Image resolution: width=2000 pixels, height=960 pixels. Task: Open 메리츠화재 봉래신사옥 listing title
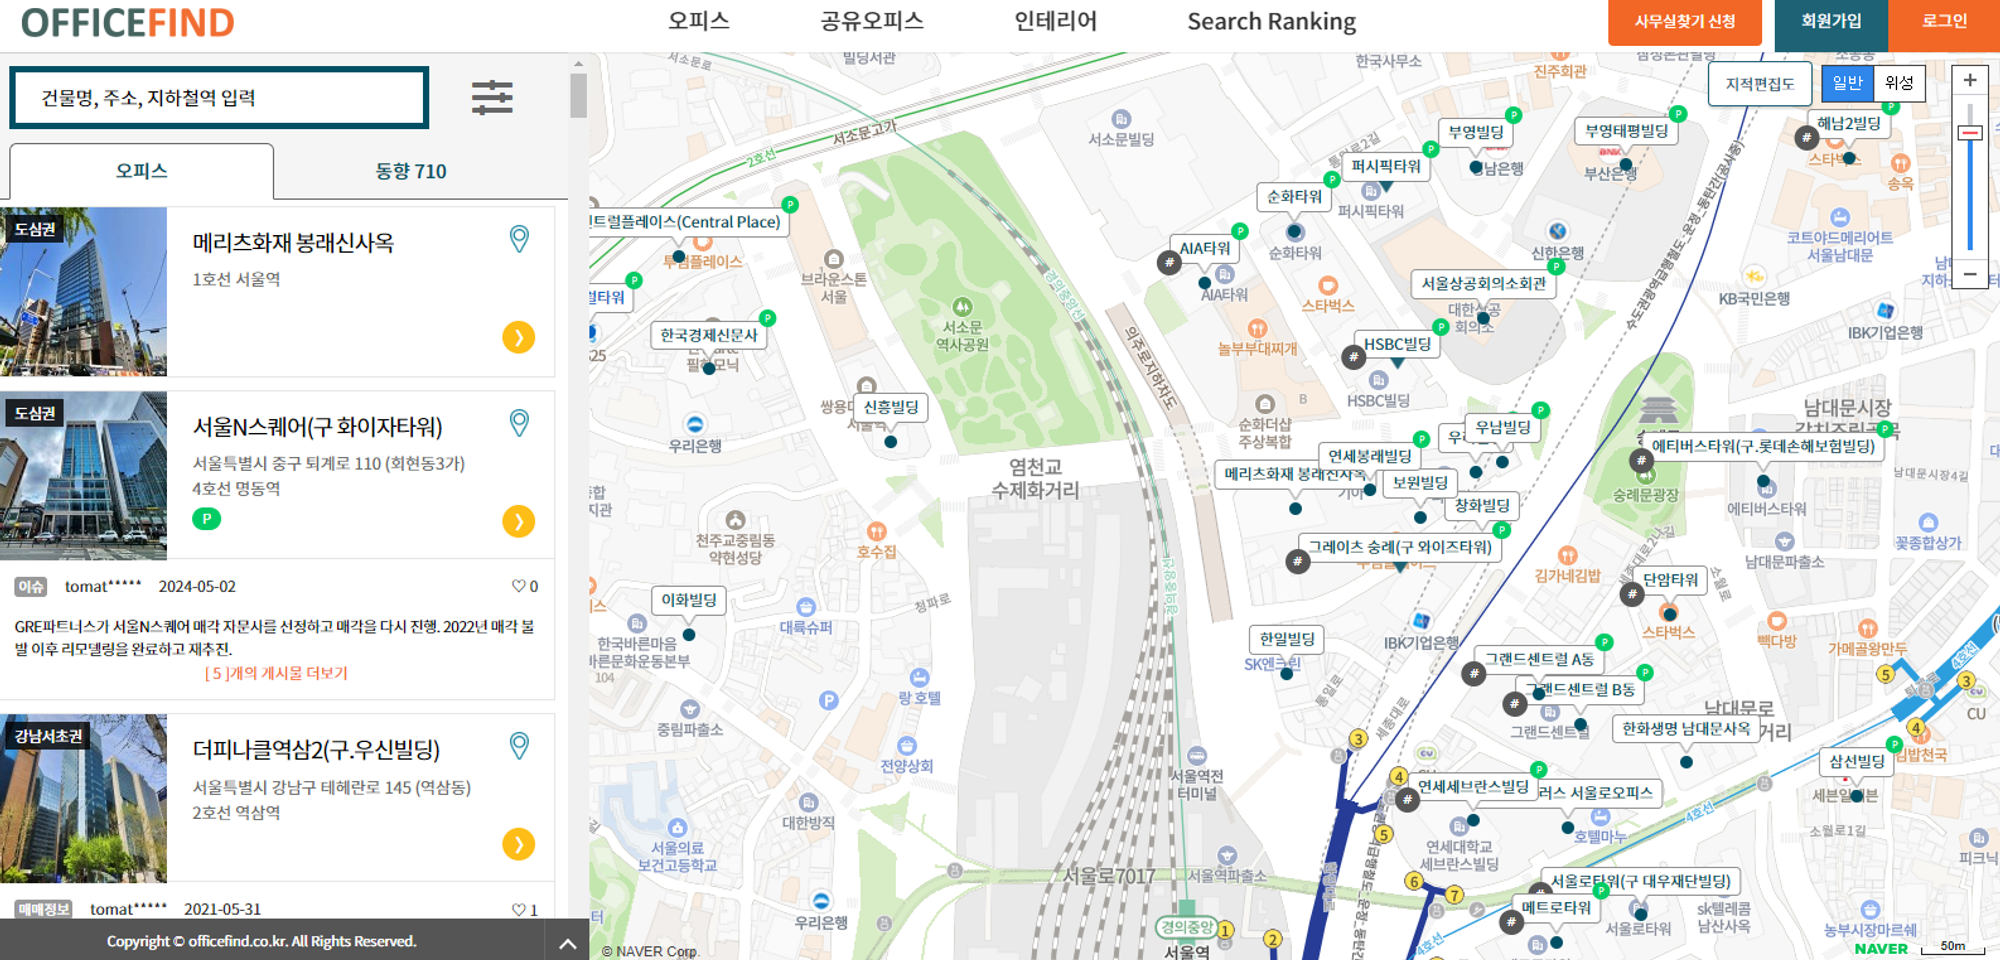293,243
